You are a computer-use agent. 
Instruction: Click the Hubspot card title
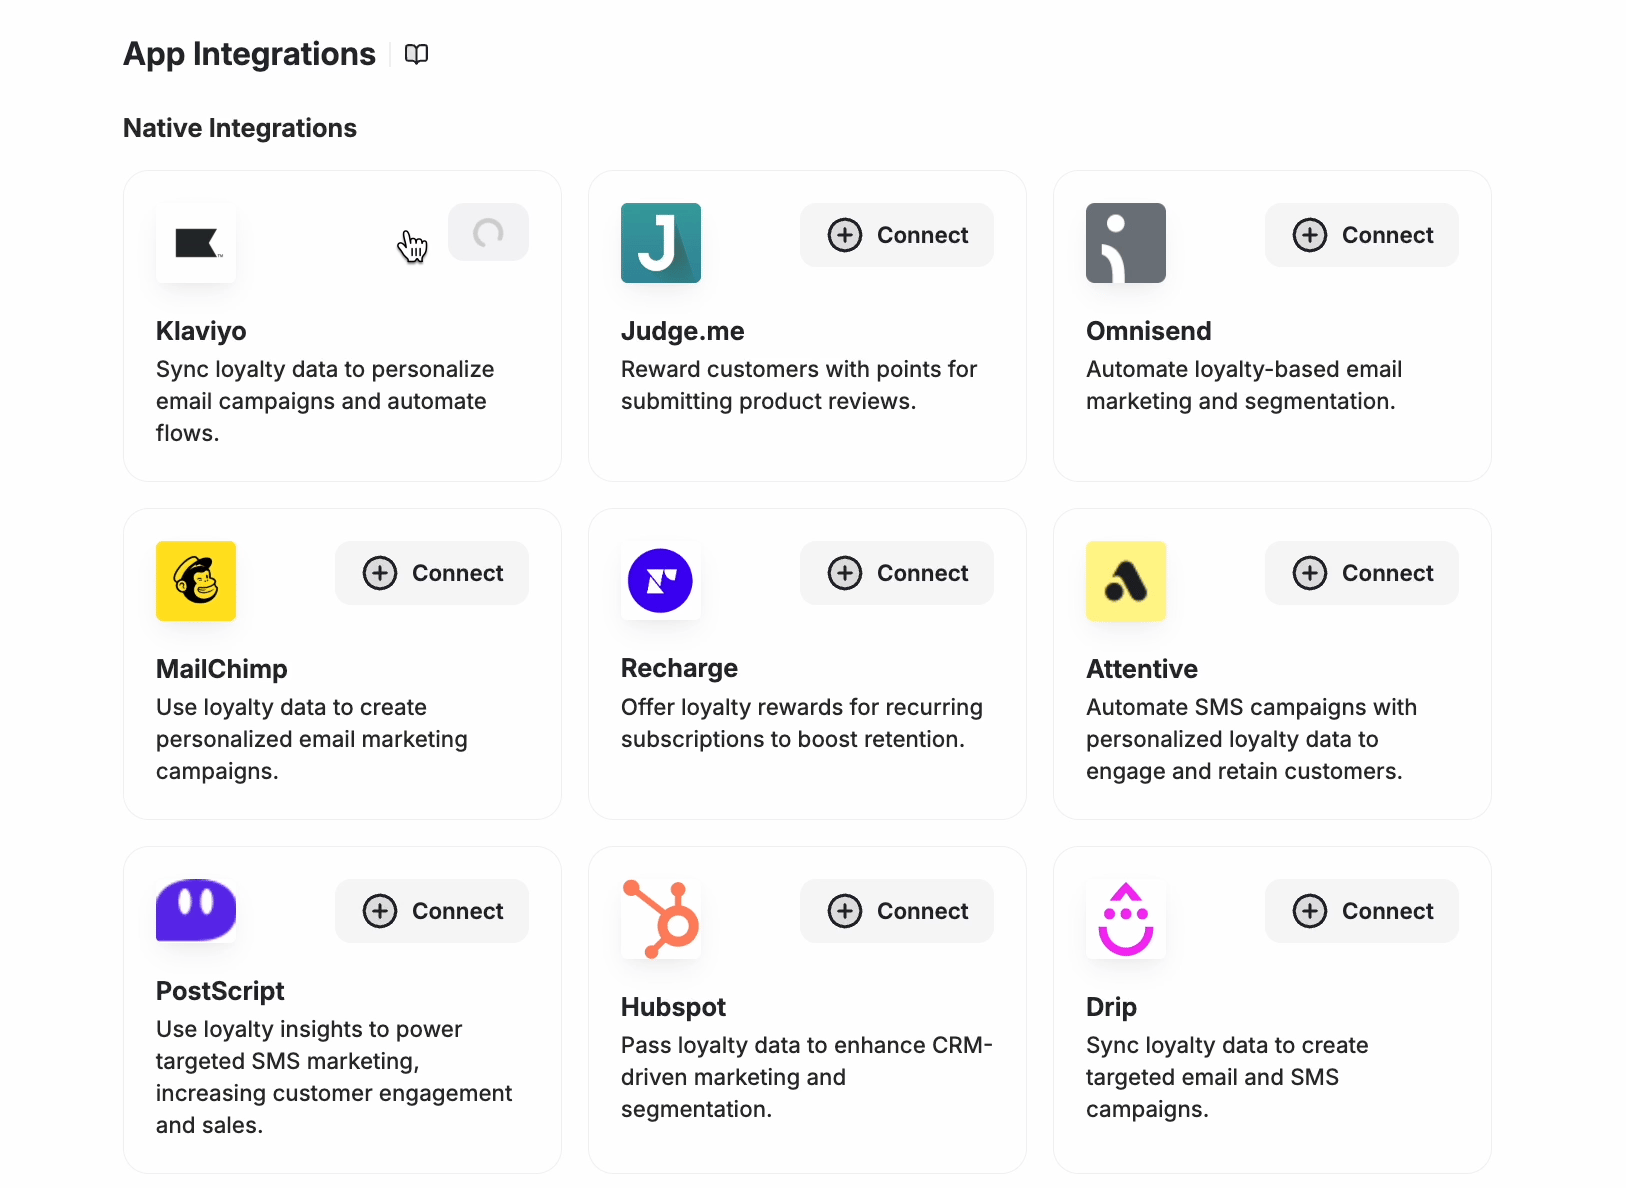(x=673, y=1007)
